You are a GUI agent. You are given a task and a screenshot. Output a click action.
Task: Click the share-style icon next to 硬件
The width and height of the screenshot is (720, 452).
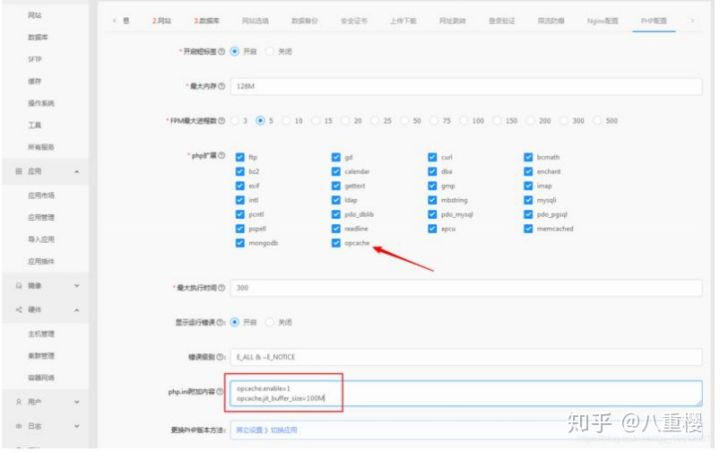[x=19, y=310]
